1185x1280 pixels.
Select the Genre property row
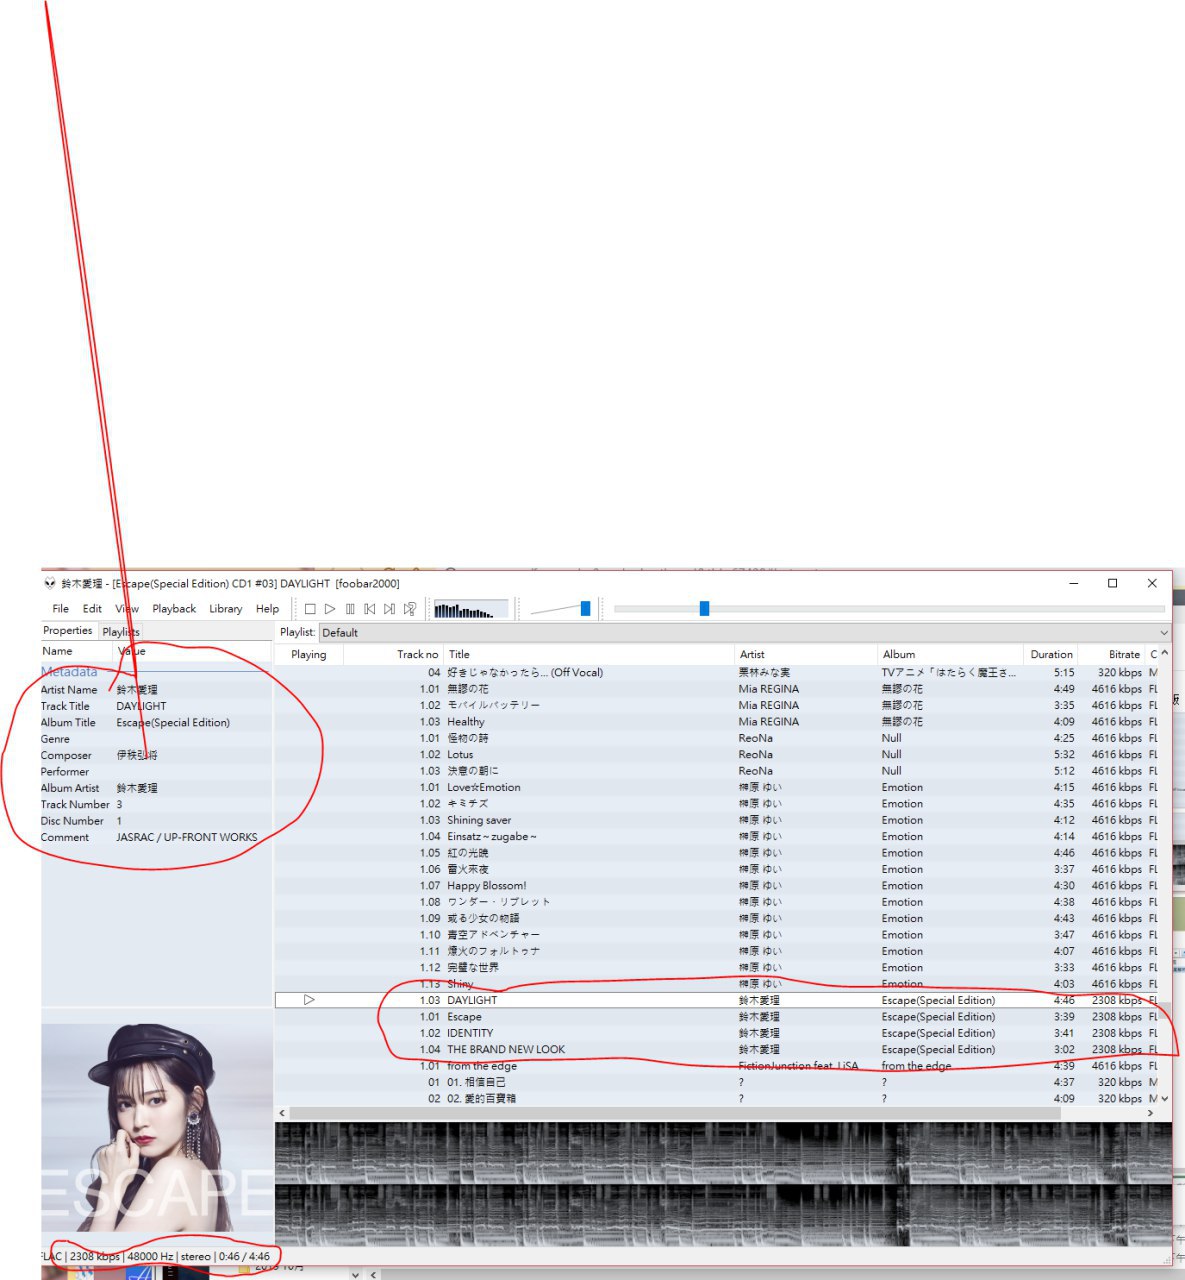click(156, 739)
